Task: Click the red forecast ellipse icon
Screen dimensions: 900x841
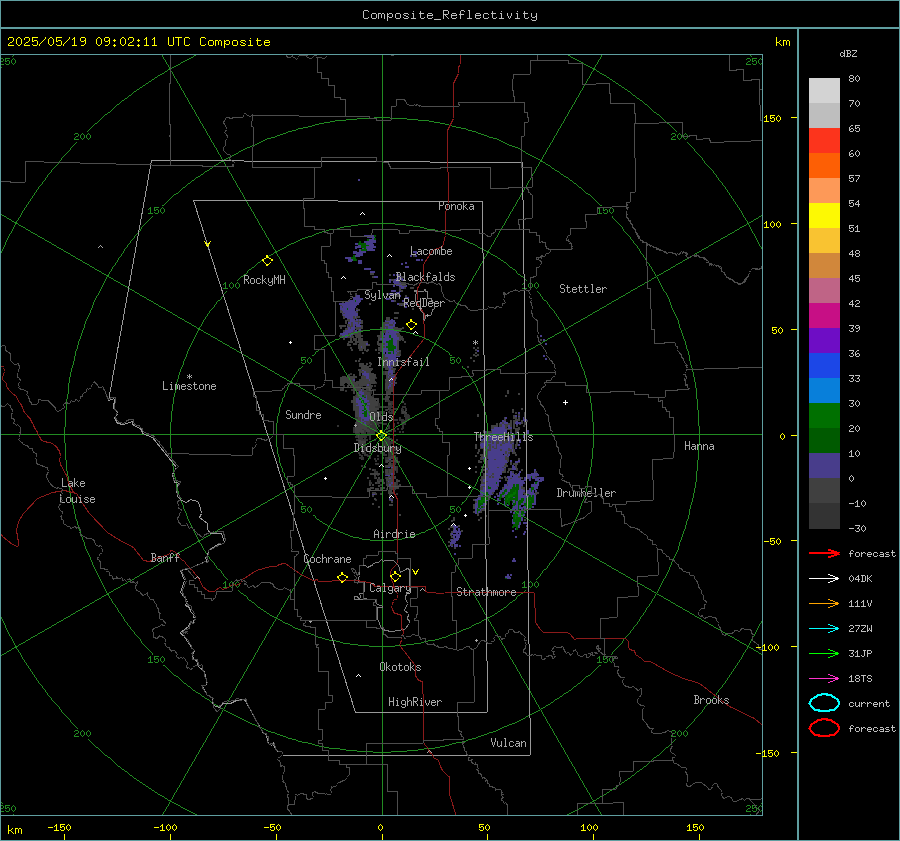Action: (x=824, y=728)
